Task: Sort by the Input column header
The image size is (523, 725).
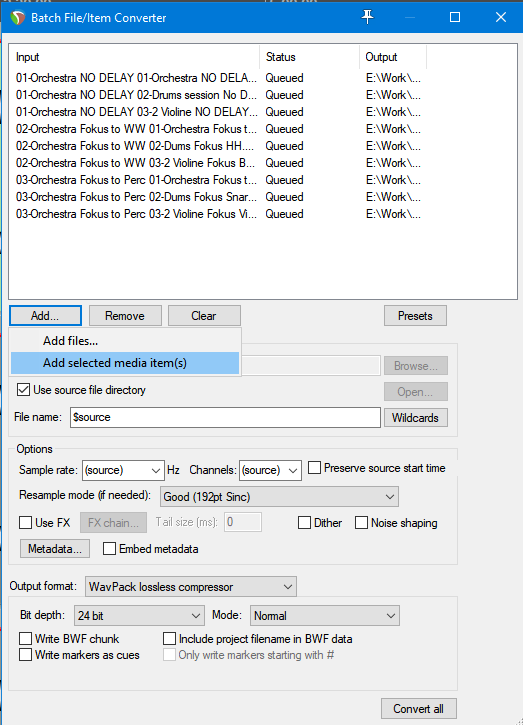Action: click(x=134, y=57)
